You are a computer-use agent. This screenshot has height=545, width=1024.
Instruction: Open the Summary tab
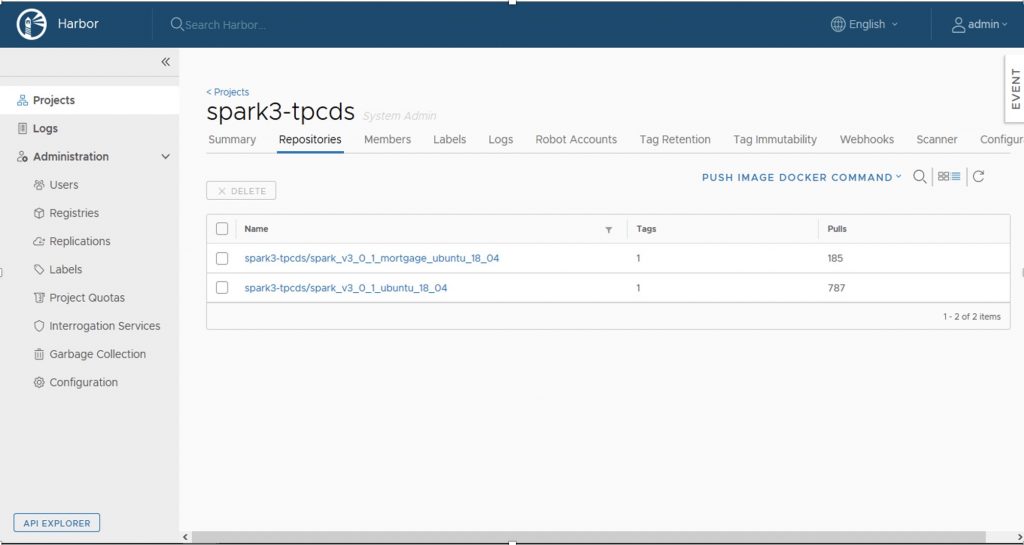click(x=232, y=140)
